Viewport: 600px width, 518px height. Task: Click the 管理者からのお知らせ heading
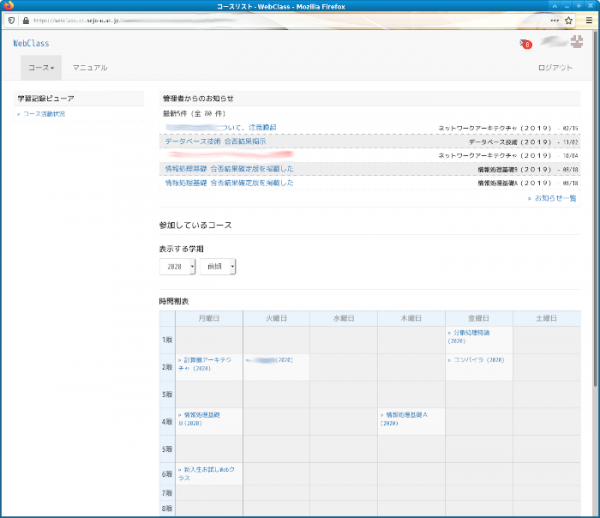click(198, 99)
